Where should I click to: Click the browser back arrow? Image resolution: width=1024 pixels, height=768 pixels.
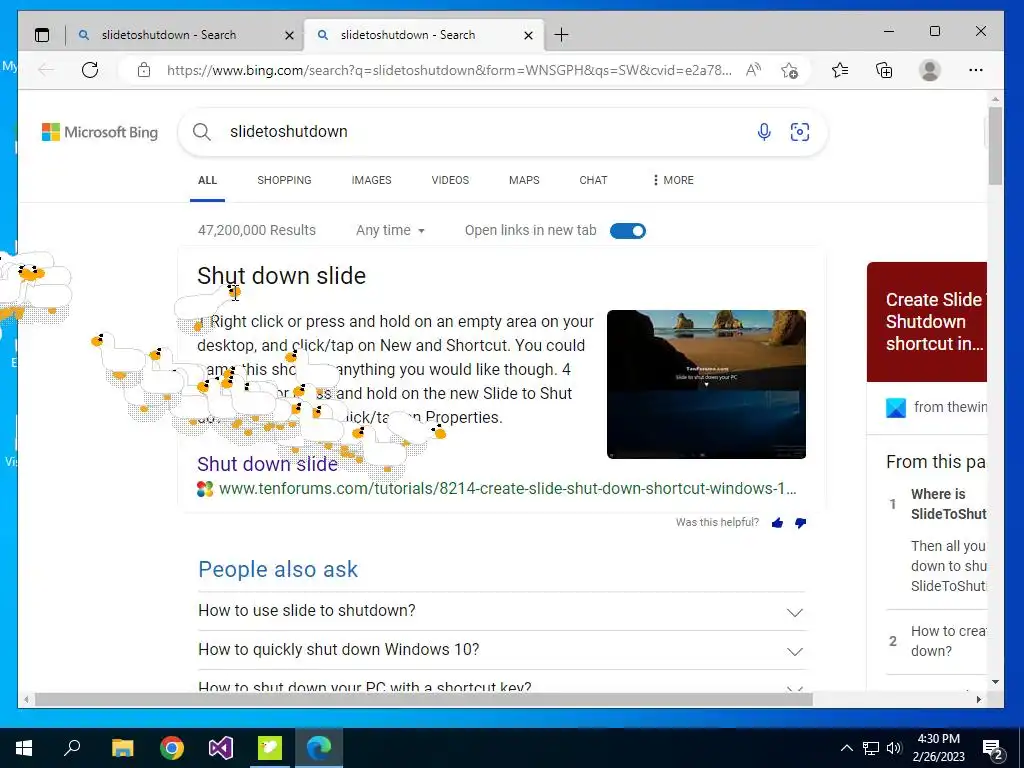[x=46, y=70]
